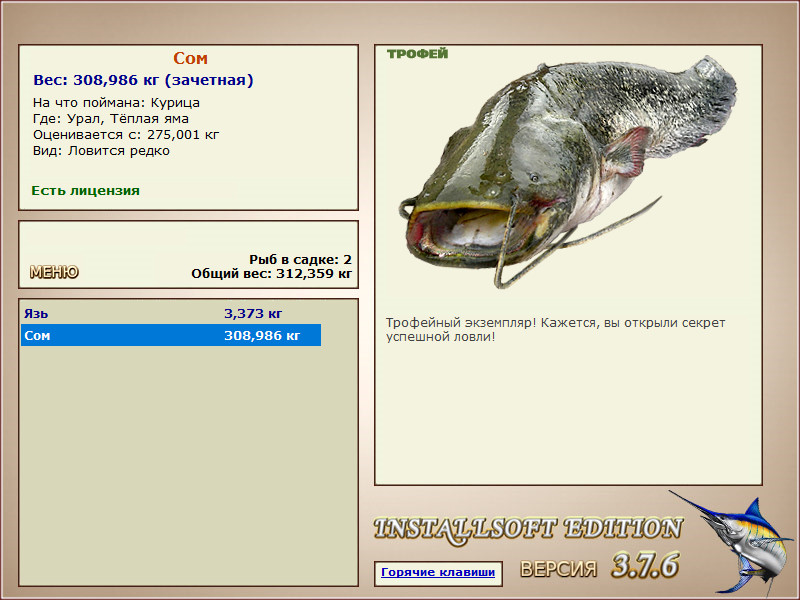800x600 pixels.
Task: Click the Вес: 308,986 кг (зачетная) line
Action: [x=143, y=80]
